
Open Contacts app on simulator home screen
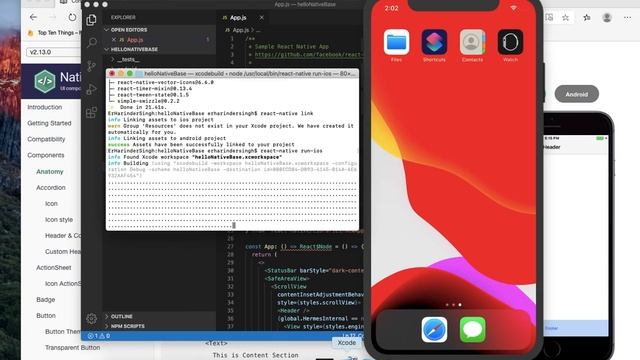point(472,42)
